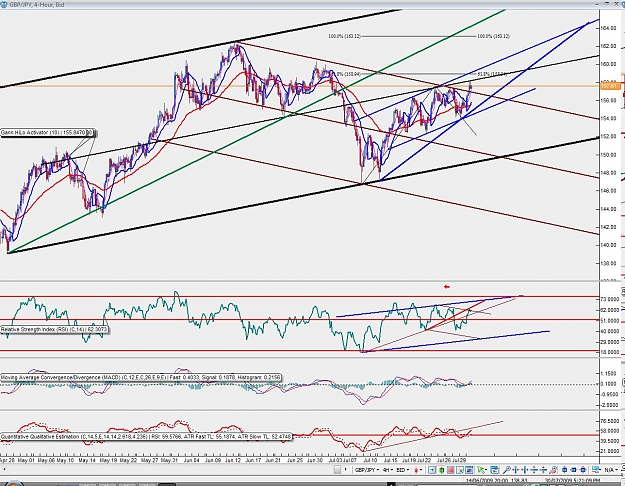Click the 100.0% Fibonacci label on left

pos(344,36)
